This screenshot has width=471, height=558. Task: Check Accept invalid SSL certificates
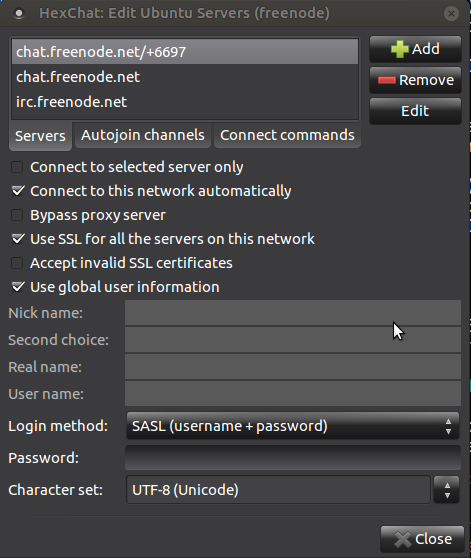coord(17,263)
